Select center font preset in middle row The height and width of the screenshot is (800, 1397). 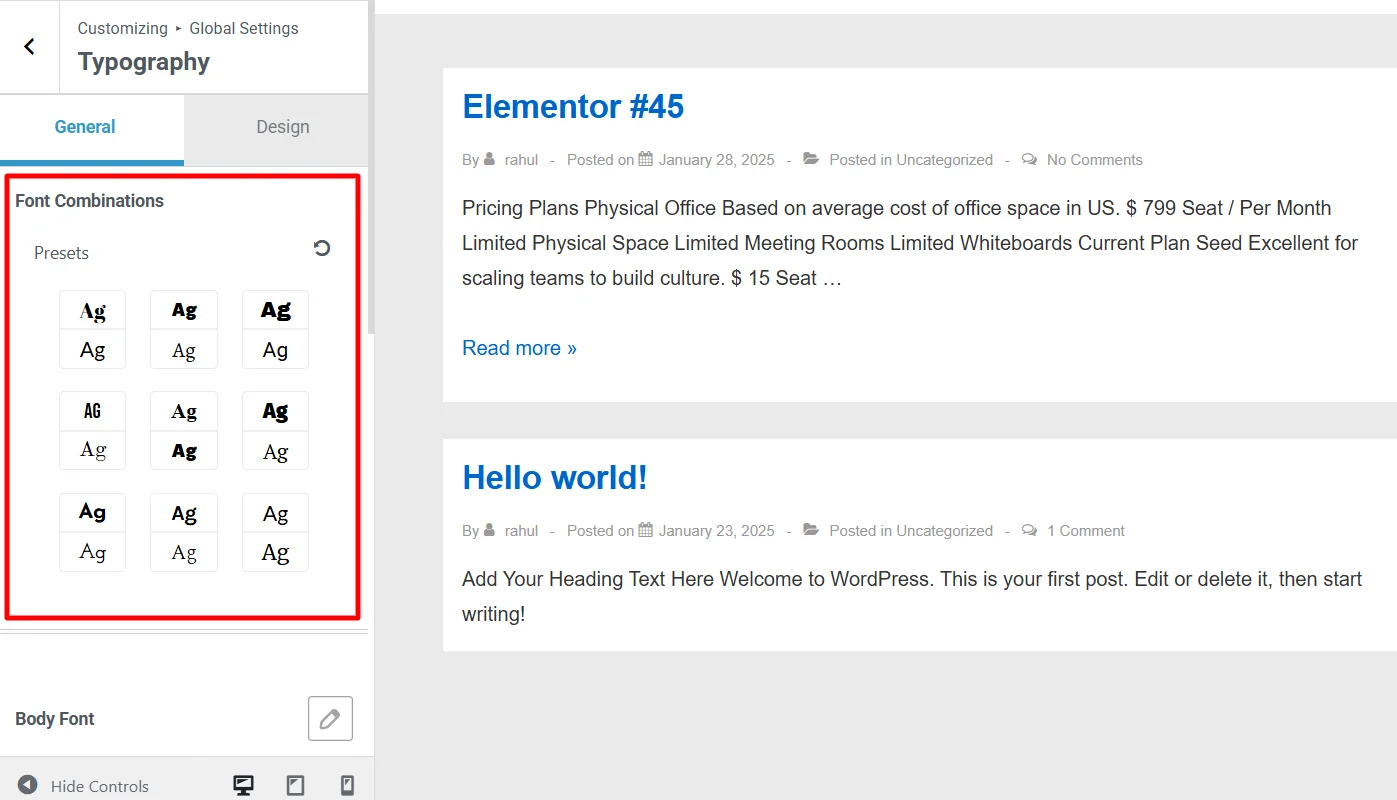[184, 431]
